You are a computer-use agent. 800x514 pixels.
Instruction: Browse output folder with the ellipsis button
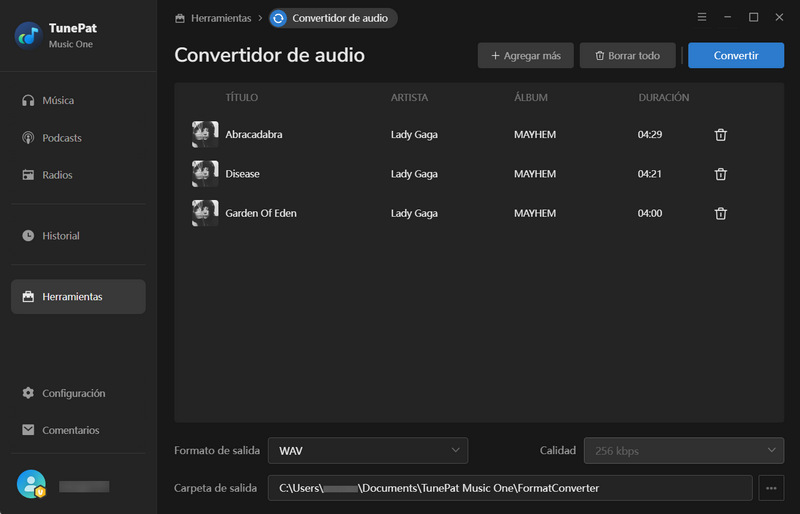pos(771,488)
